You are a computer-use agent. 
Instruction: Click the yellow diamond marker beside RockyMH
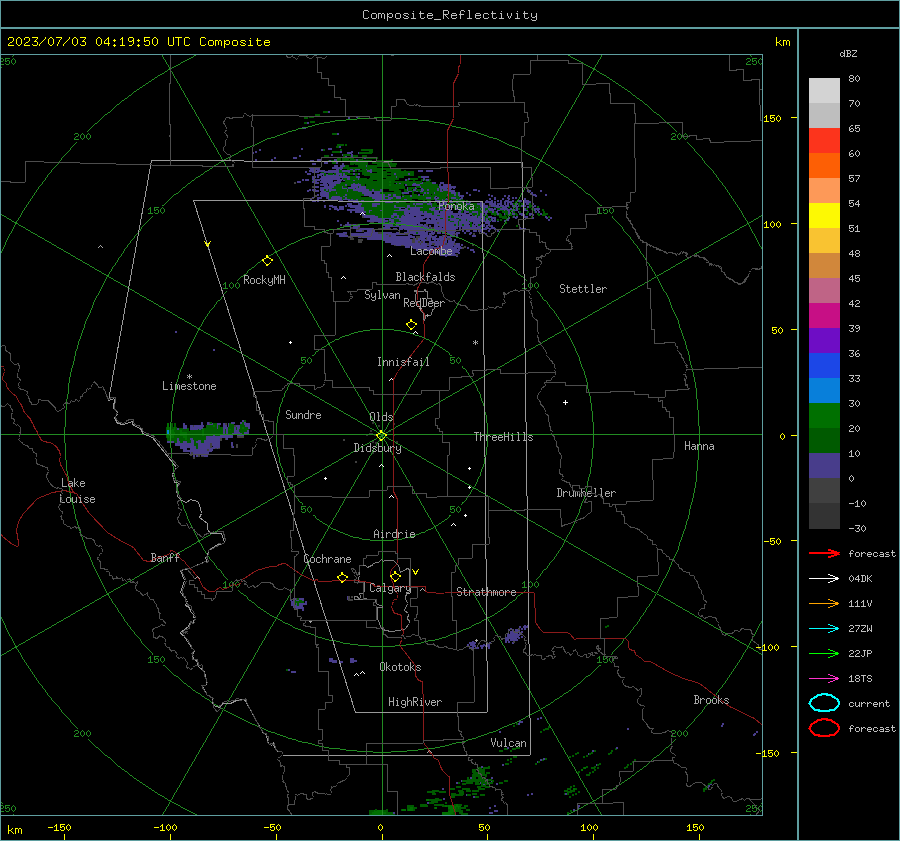pos(267,261)
